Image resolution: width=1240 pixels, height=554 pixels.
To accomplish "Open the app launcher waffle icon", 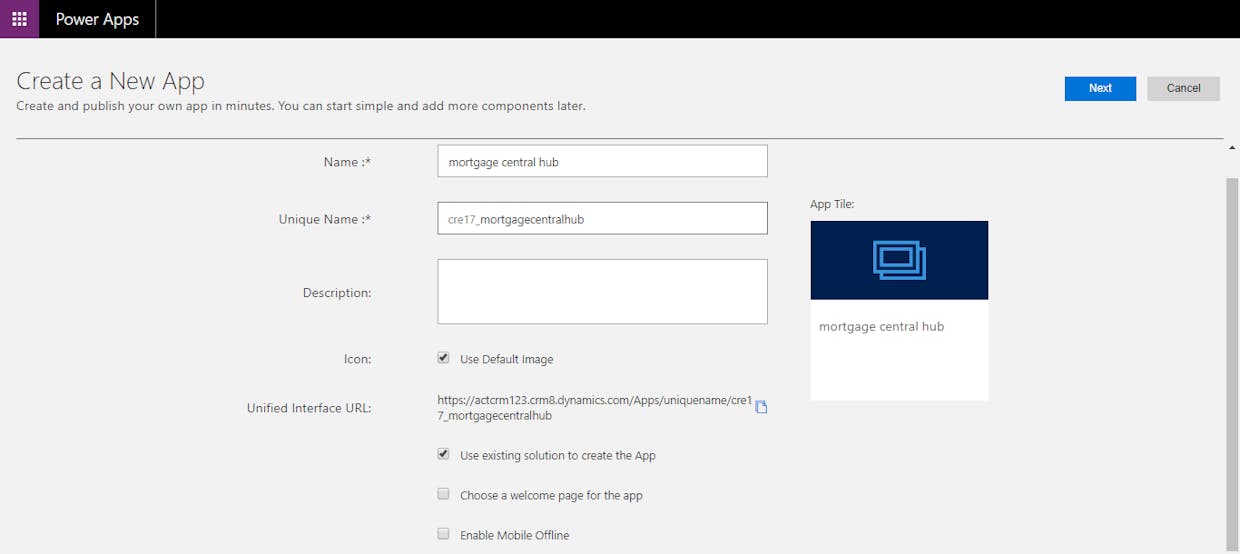I will 19,19.
